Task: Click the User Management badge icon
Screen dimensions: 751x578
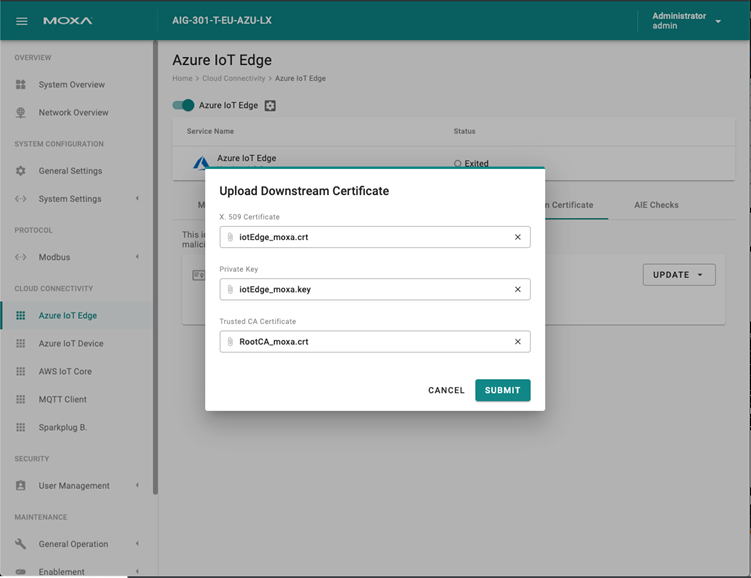Action: point(21,485)
